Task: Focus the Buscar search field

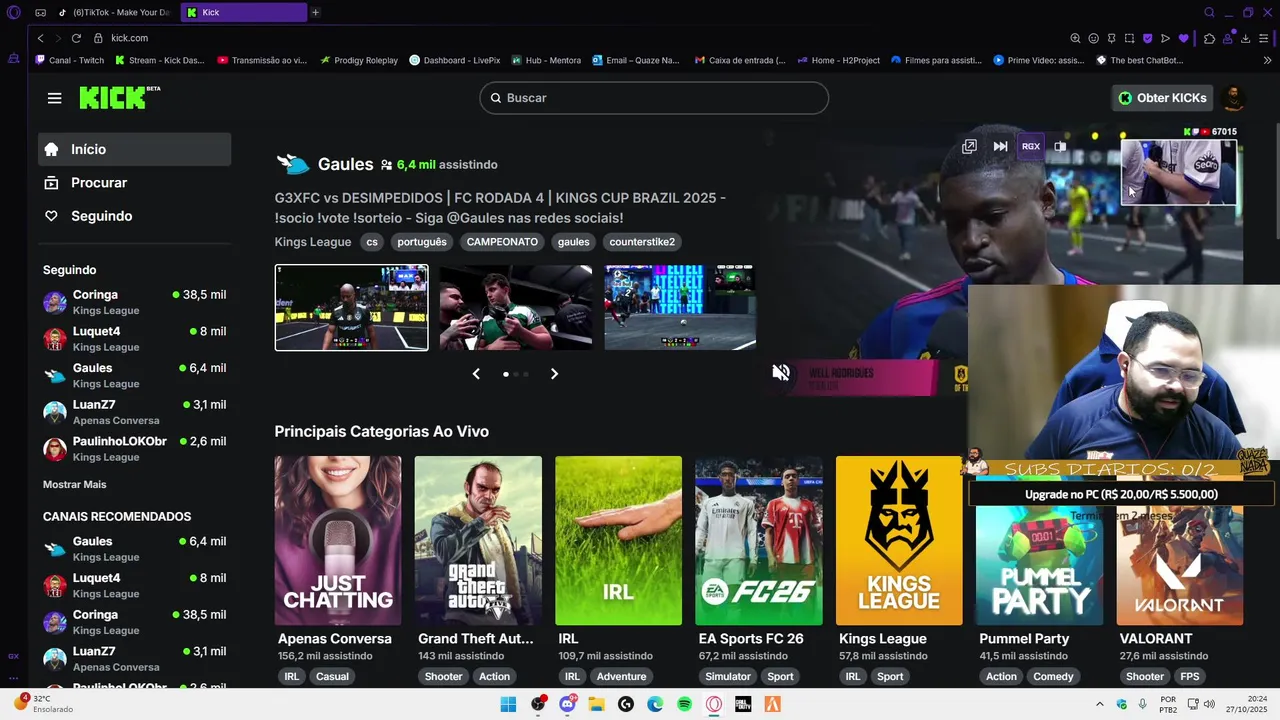Action: pos(654,98)
